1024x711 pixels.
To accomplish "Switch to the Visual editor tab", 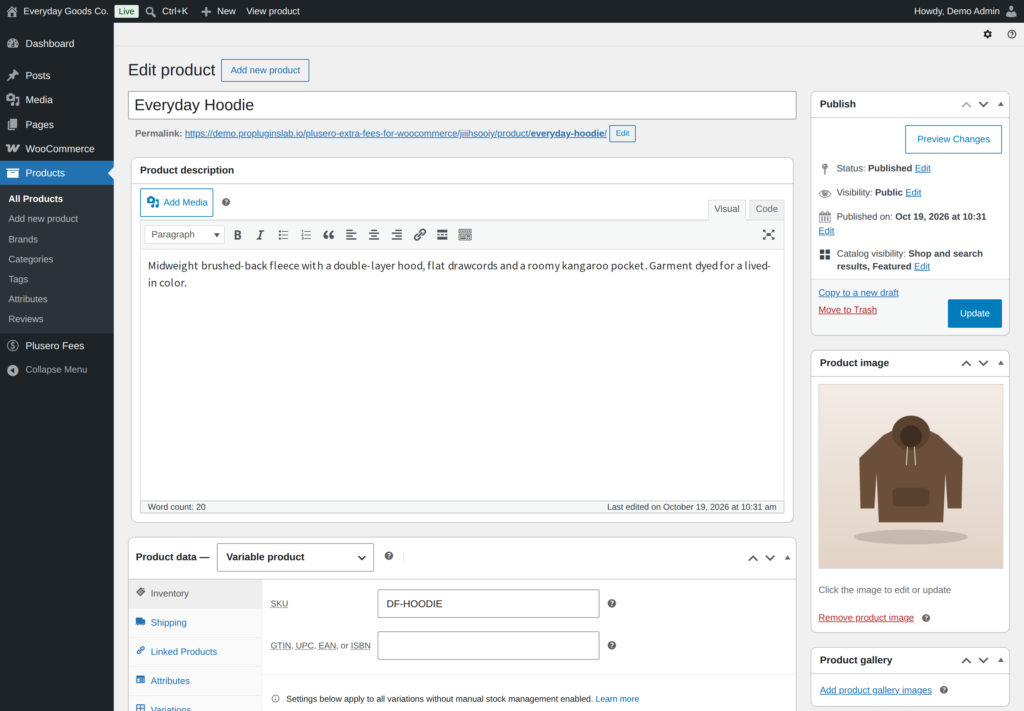I will 726,209.
